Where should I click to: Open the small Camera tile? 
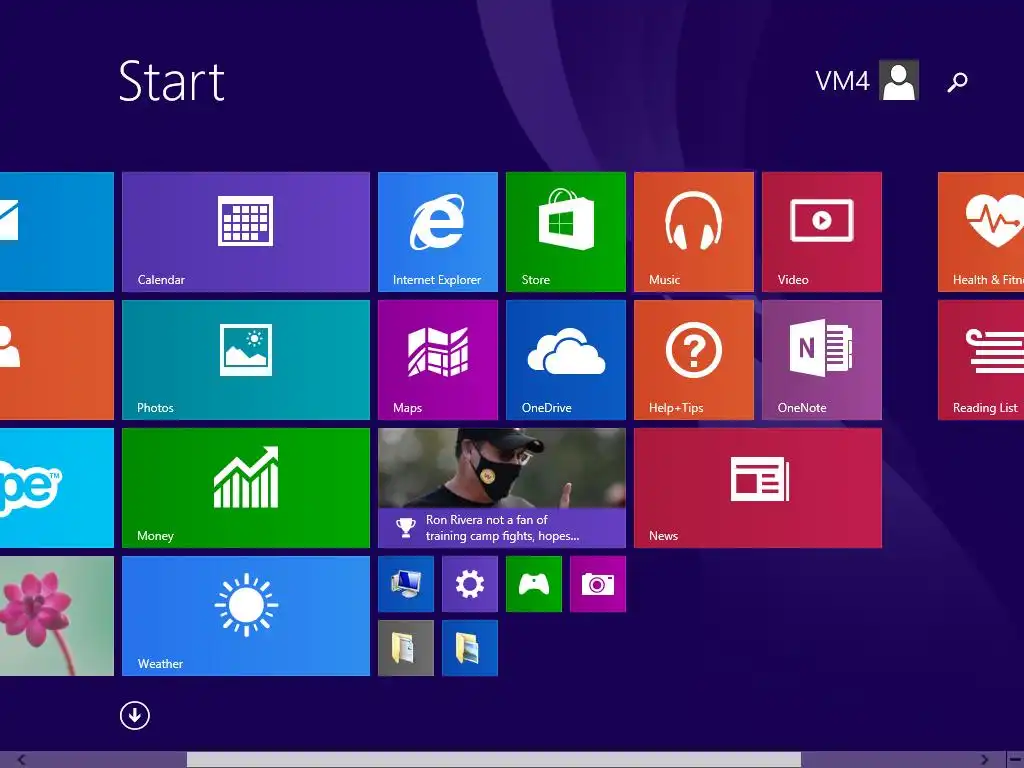click(x=598, y=584)
